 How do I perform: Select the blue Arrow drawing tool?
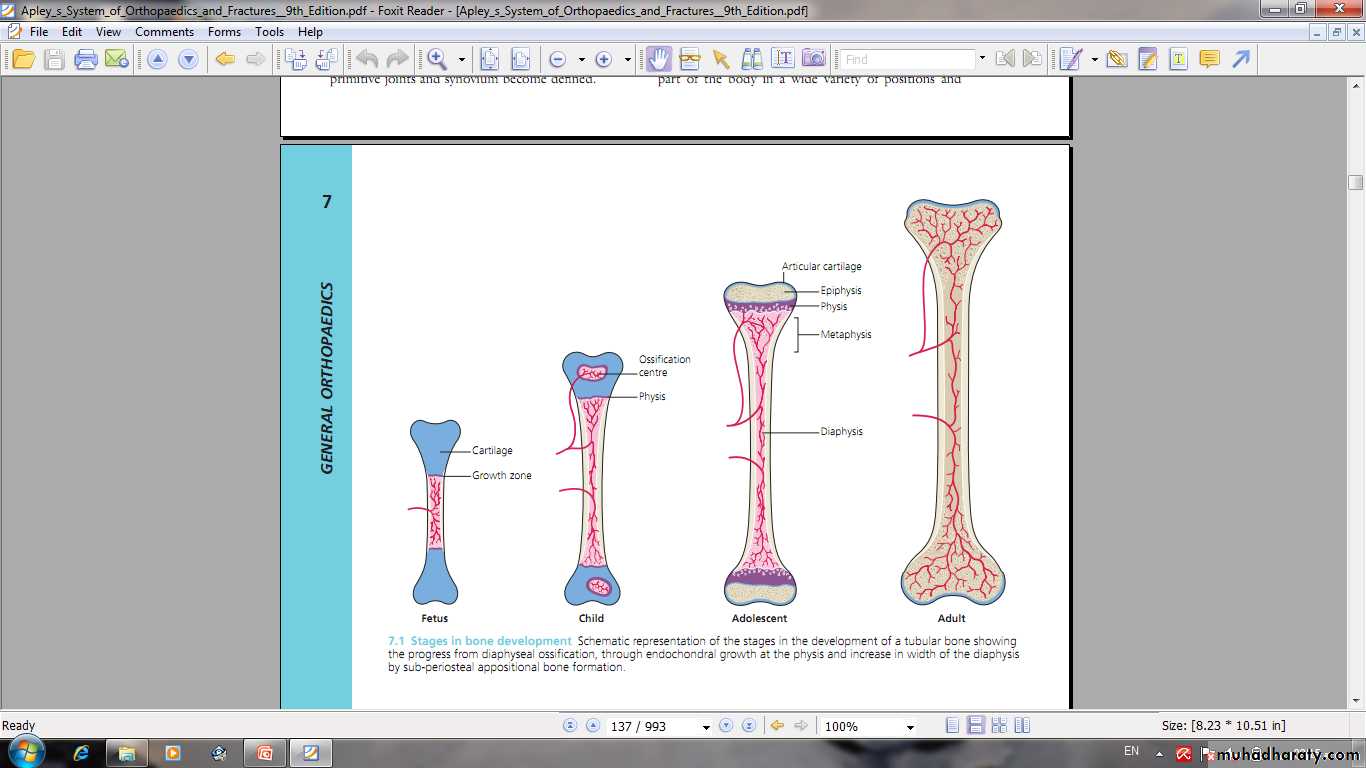coord(1241,59)
